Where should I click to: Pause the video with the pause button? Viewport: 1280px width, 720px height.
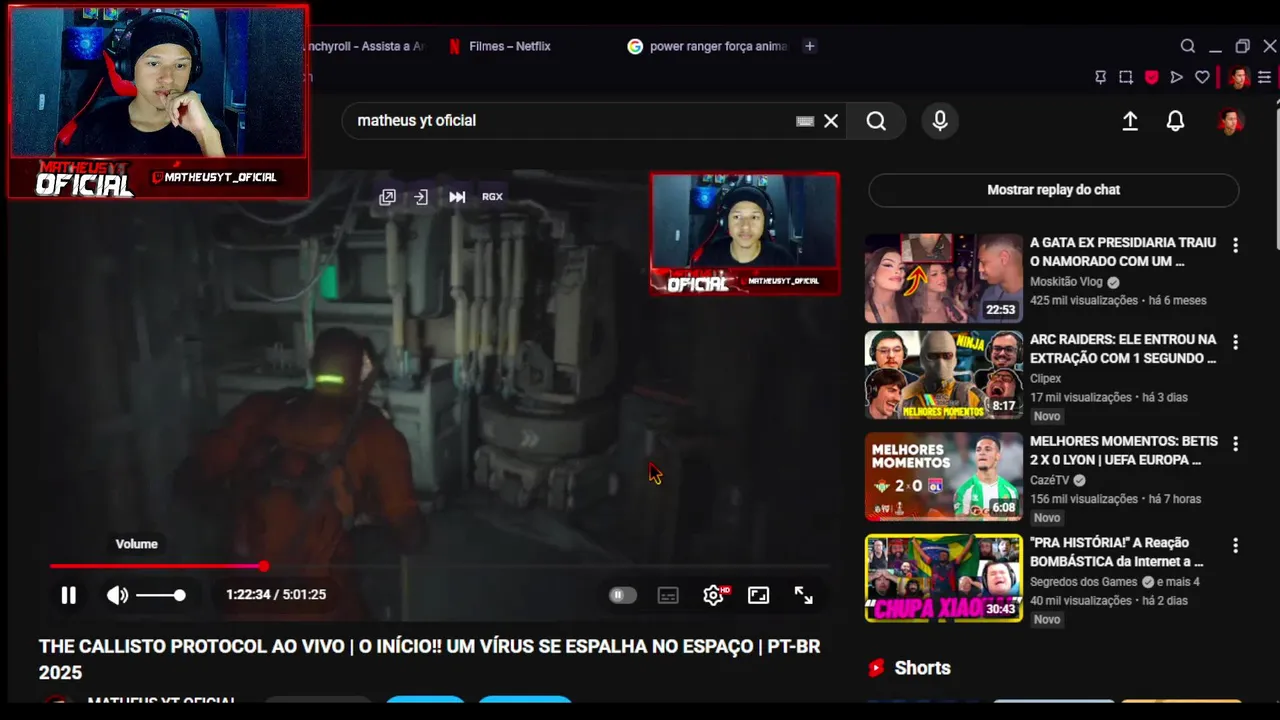coord(68,595)
